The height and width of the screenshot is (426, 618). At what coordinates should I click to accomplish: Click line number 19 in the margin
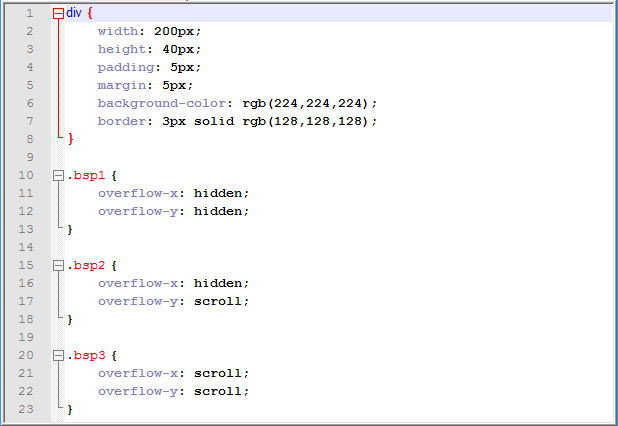26,337
